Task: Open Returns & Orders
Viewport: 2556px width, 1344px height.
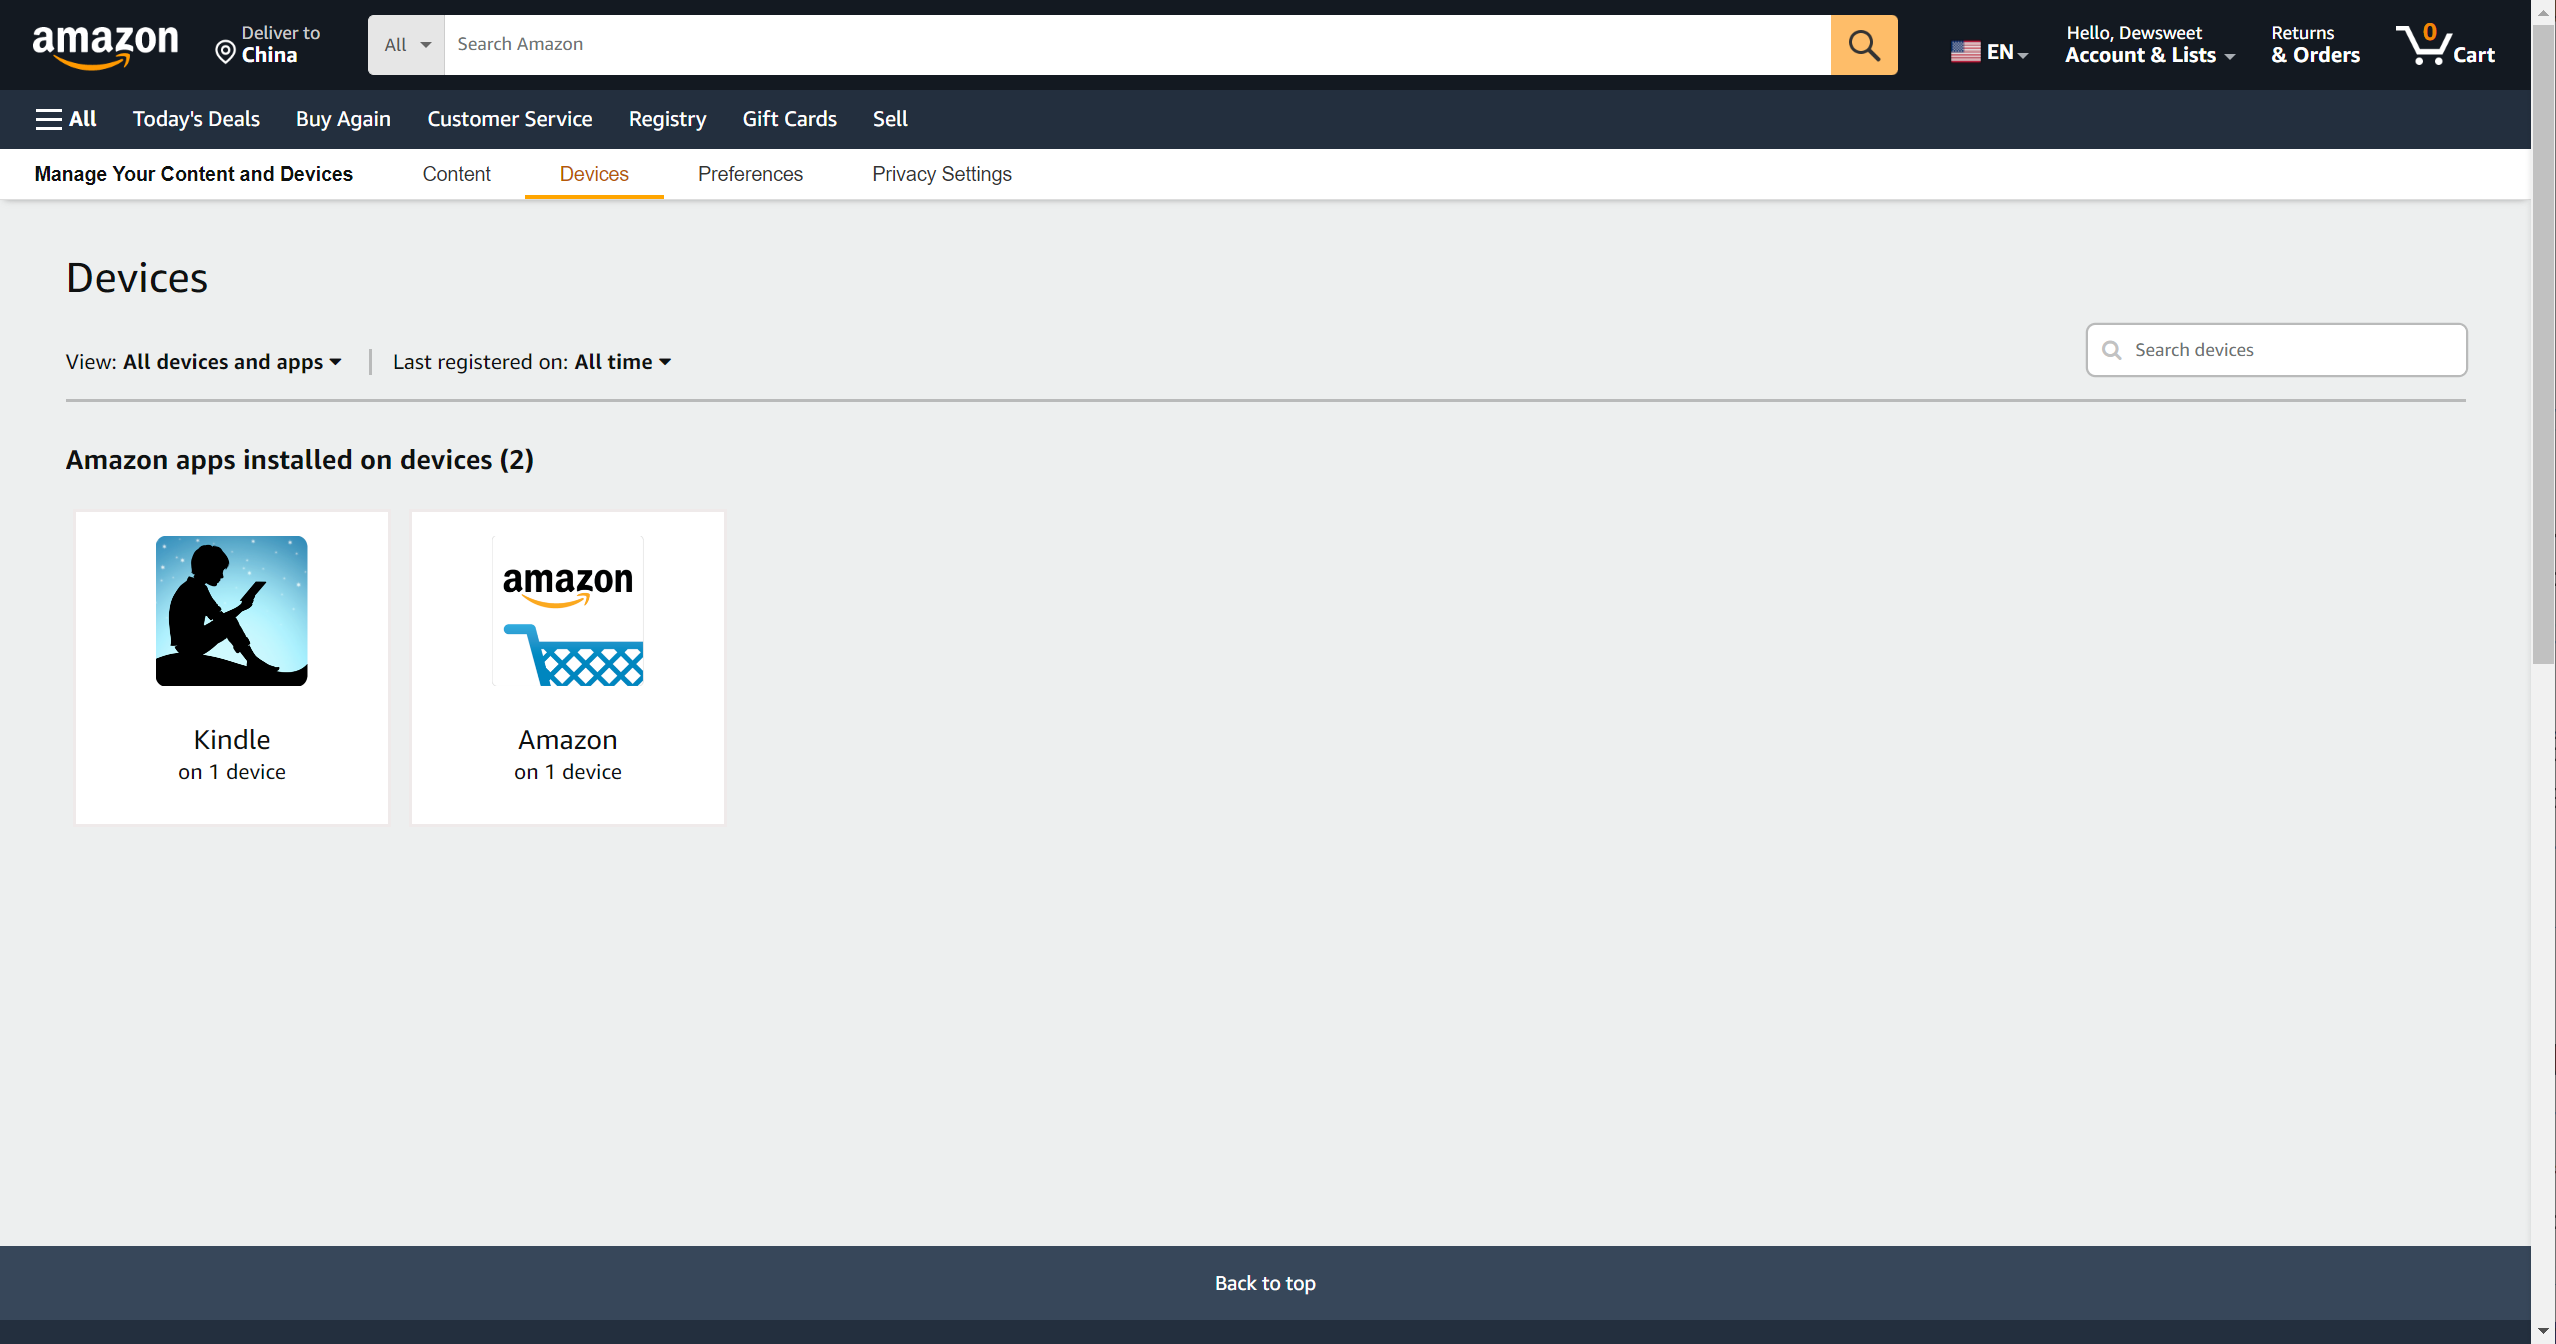Action: click(x=2315, y=45)
